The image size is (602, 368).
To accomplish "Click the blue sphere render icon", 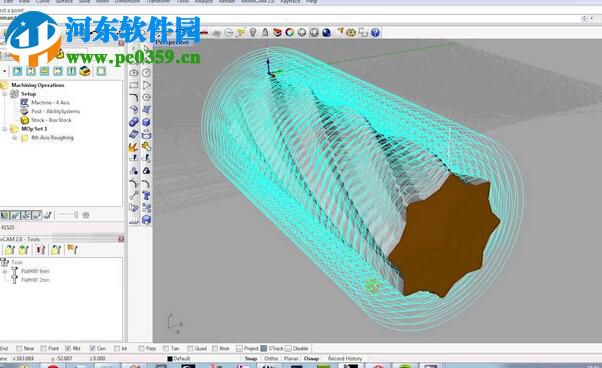I will pos(326,33).
